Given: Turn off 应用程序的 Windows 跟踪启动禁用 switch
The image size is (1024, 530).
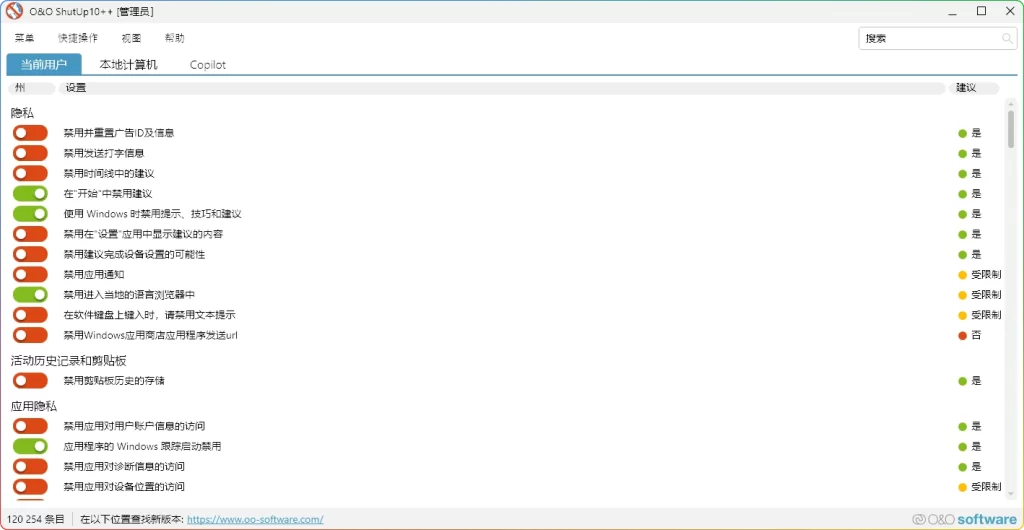Looking at the screenshot, I should (30, 446).
